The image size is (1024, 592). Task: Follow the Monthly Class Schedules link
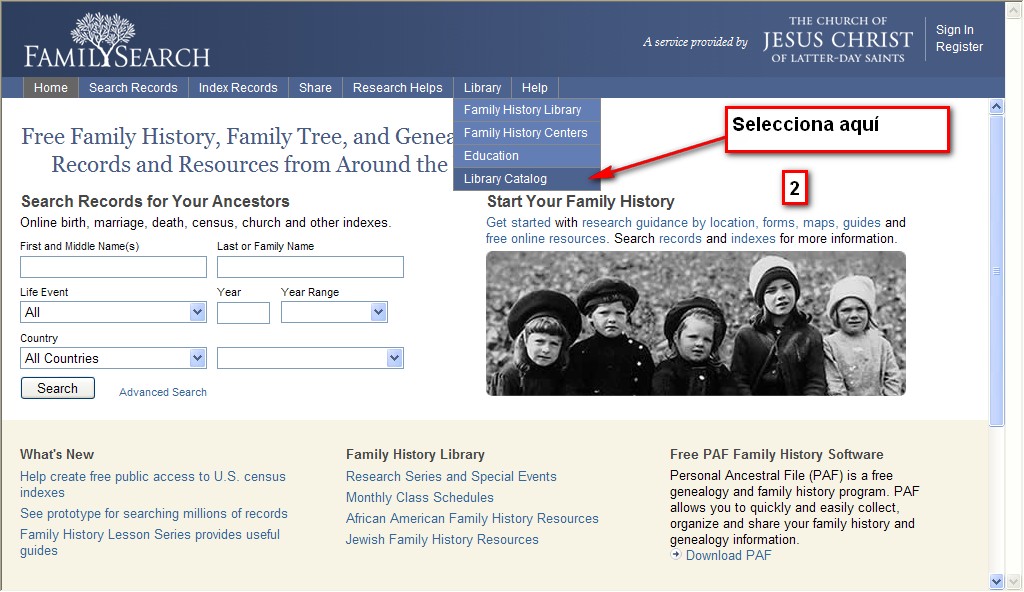click(x=419, y=498)
